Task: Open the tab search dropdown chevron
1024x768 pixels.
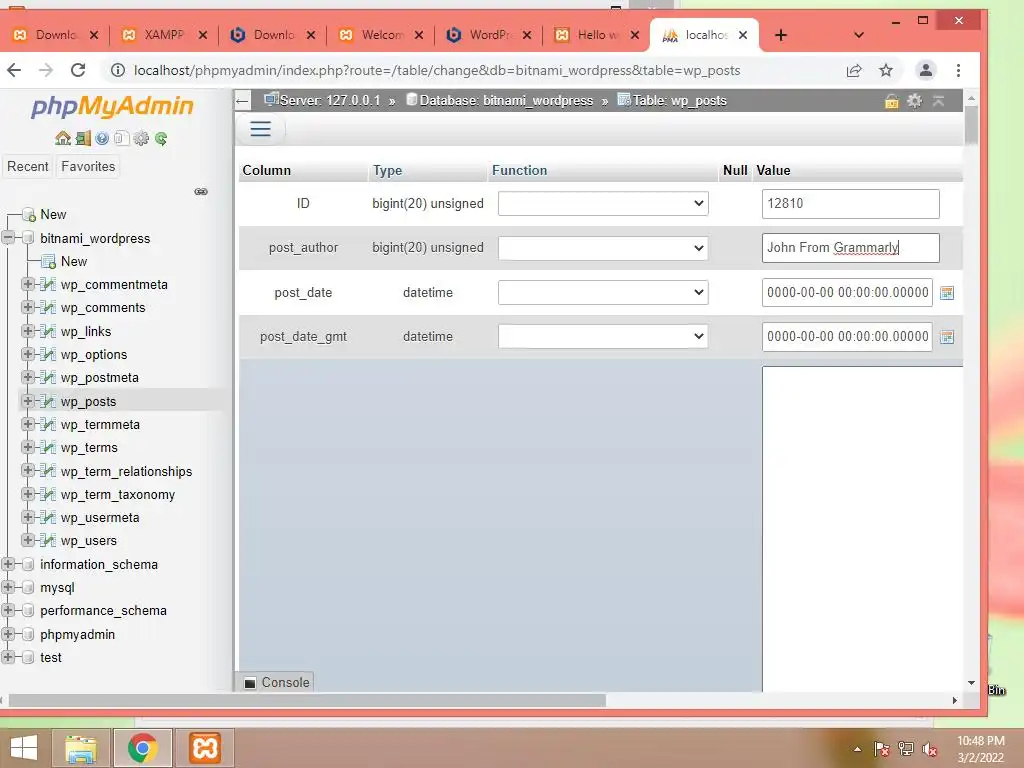Action: tap(859, 35)
